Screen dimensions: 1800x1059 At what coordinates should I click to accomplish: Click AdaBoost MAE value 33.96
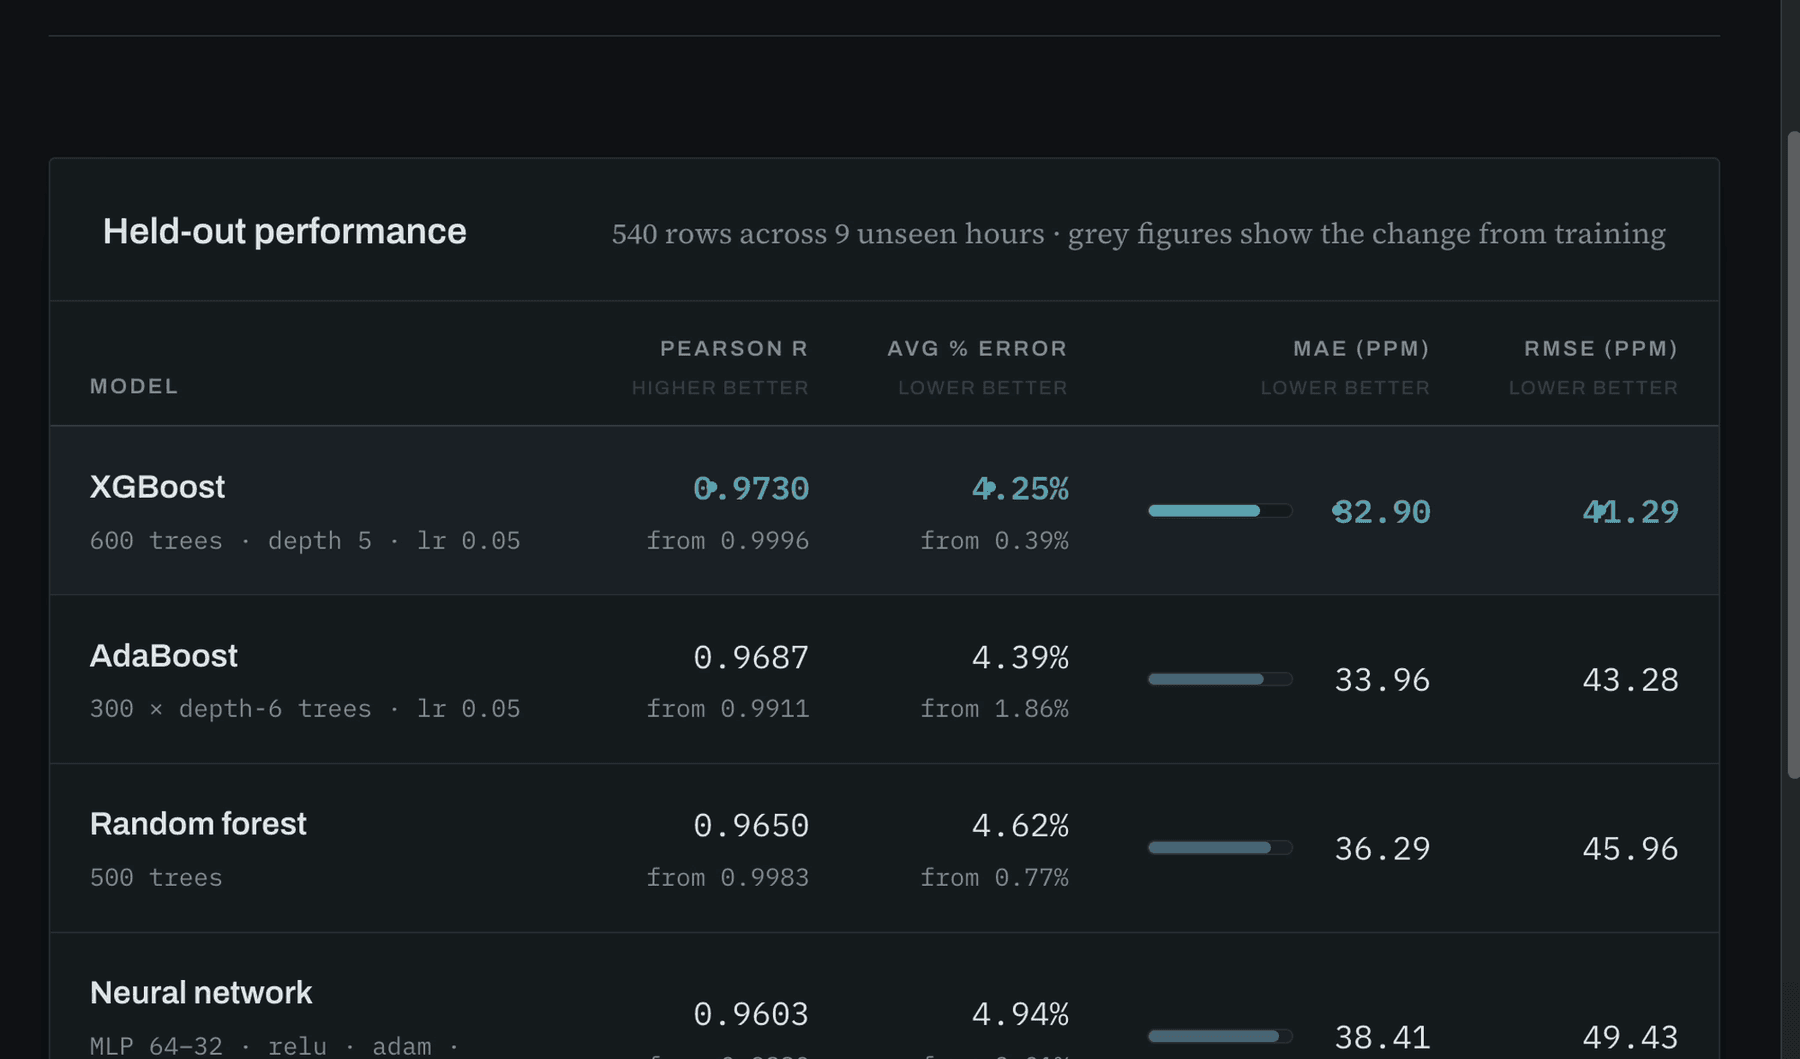tap(1382, 680)
